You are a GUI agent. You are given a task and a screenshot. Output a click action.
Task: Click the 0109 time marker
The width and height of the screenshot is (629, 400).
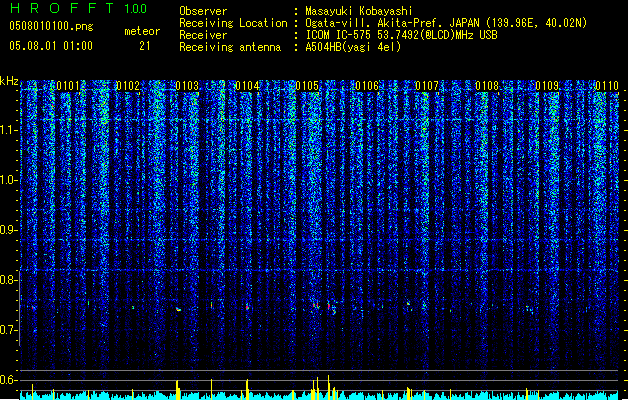pyautogui.click(x=547, y=86)
